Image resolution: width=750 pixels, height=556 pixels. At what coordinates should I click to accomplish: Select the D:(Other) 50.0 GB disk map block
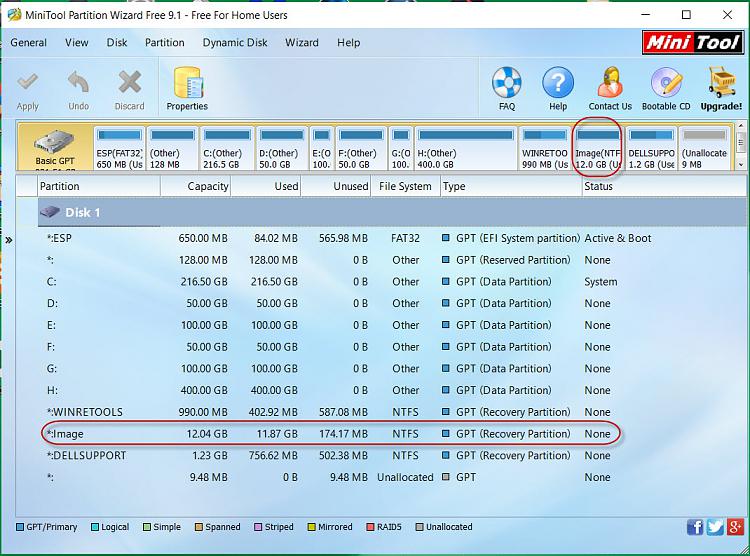[x=282, y=148]
